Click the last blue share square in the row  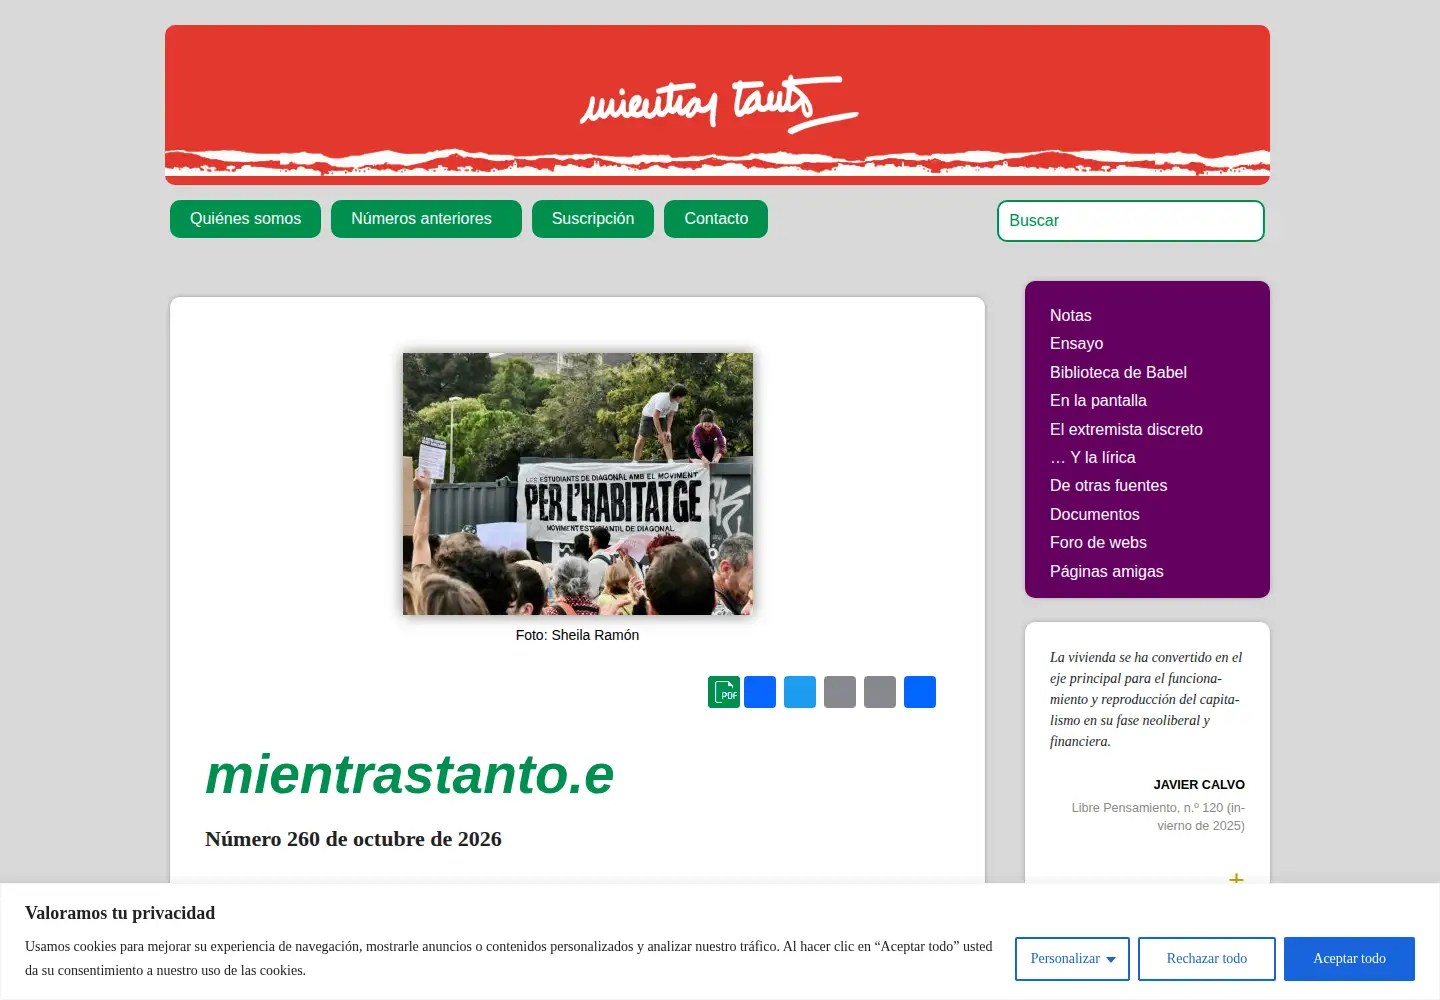[x=920, y=692]
